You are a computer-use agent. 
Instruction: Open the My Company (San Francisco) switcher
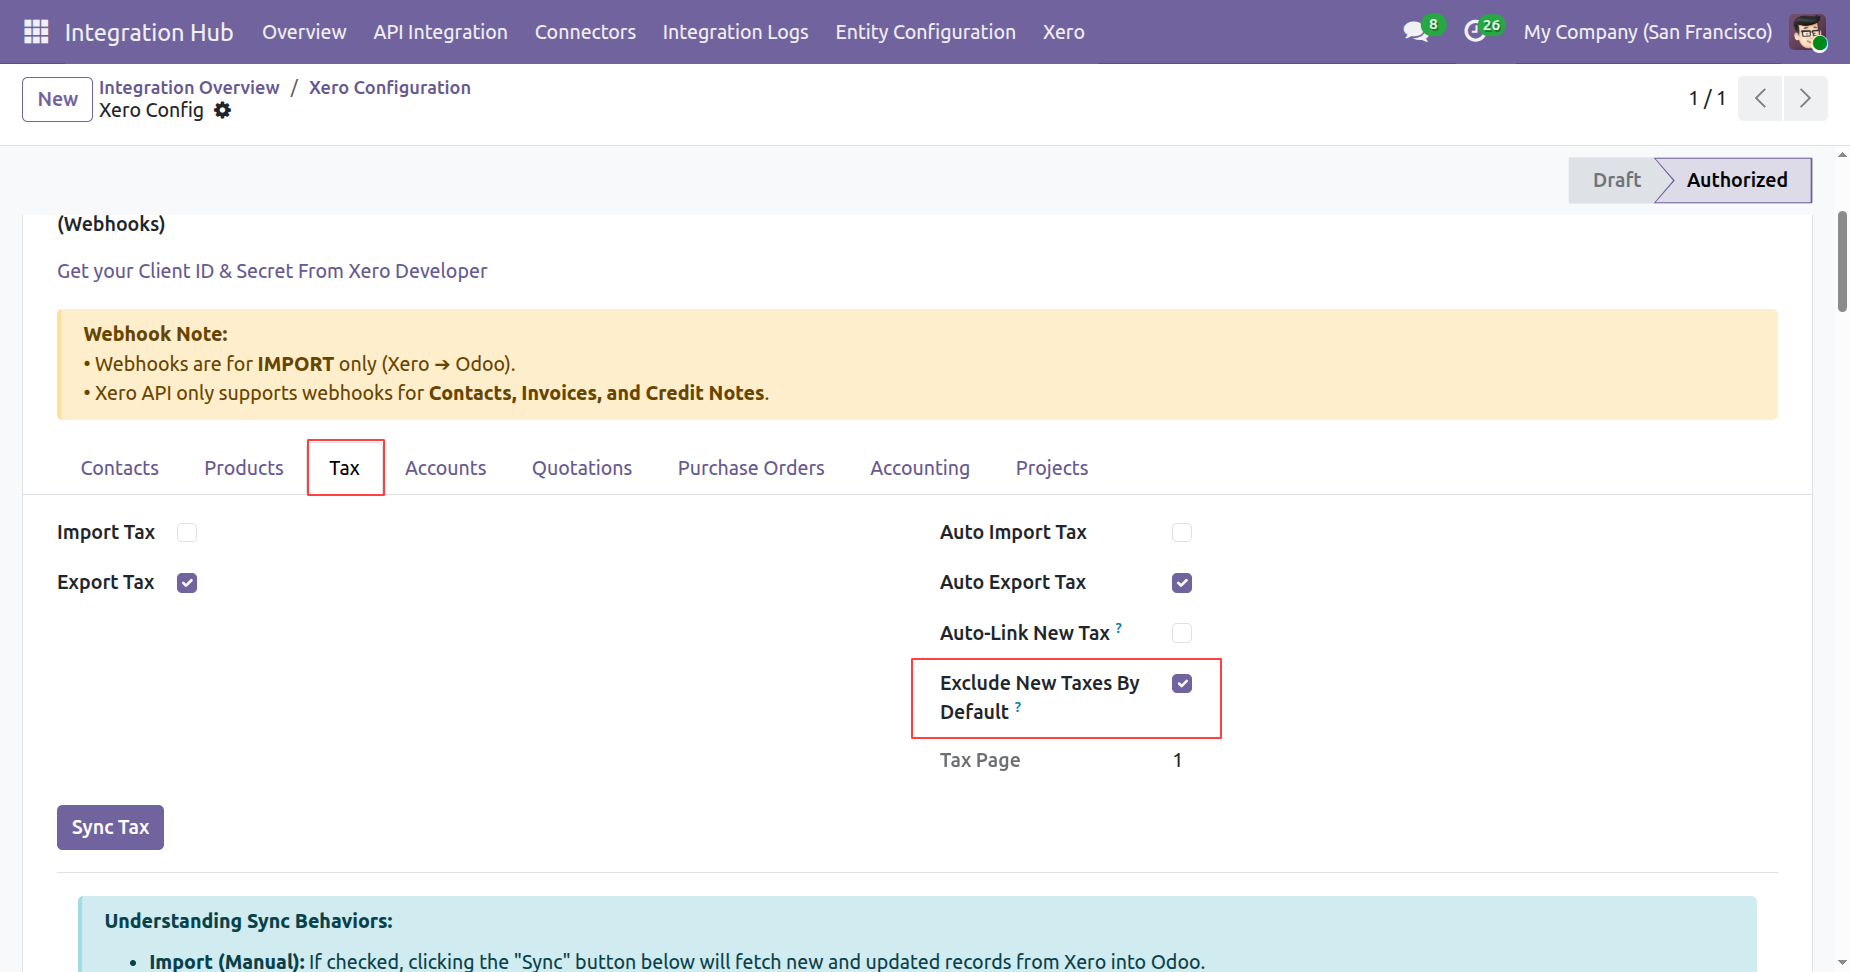tap(1648, 32)
